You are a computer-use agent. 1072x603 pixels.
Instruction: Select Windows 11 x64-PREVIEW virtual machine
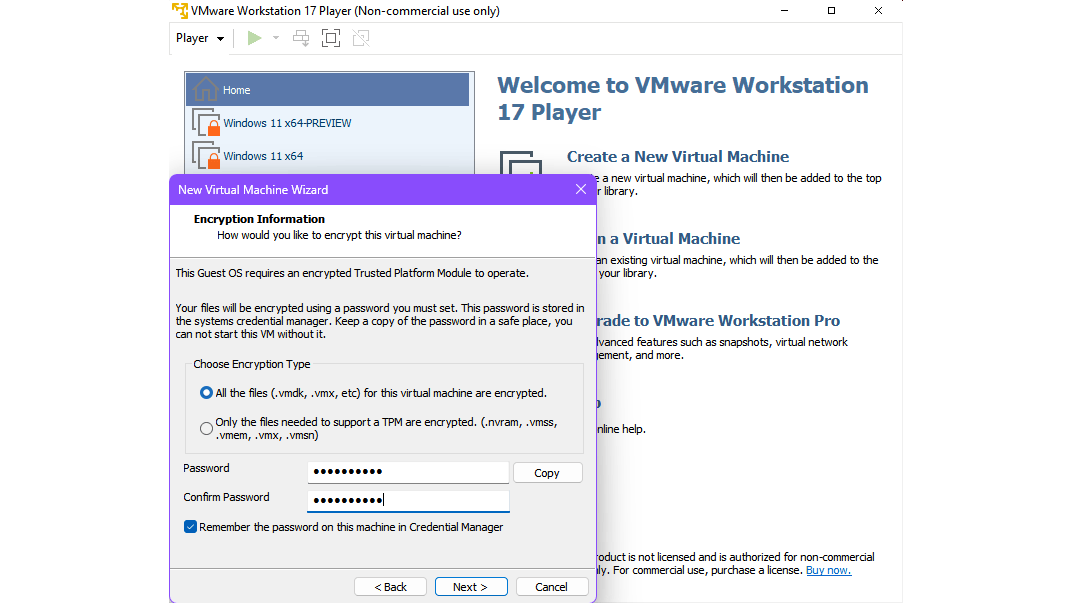coord(327,123)
